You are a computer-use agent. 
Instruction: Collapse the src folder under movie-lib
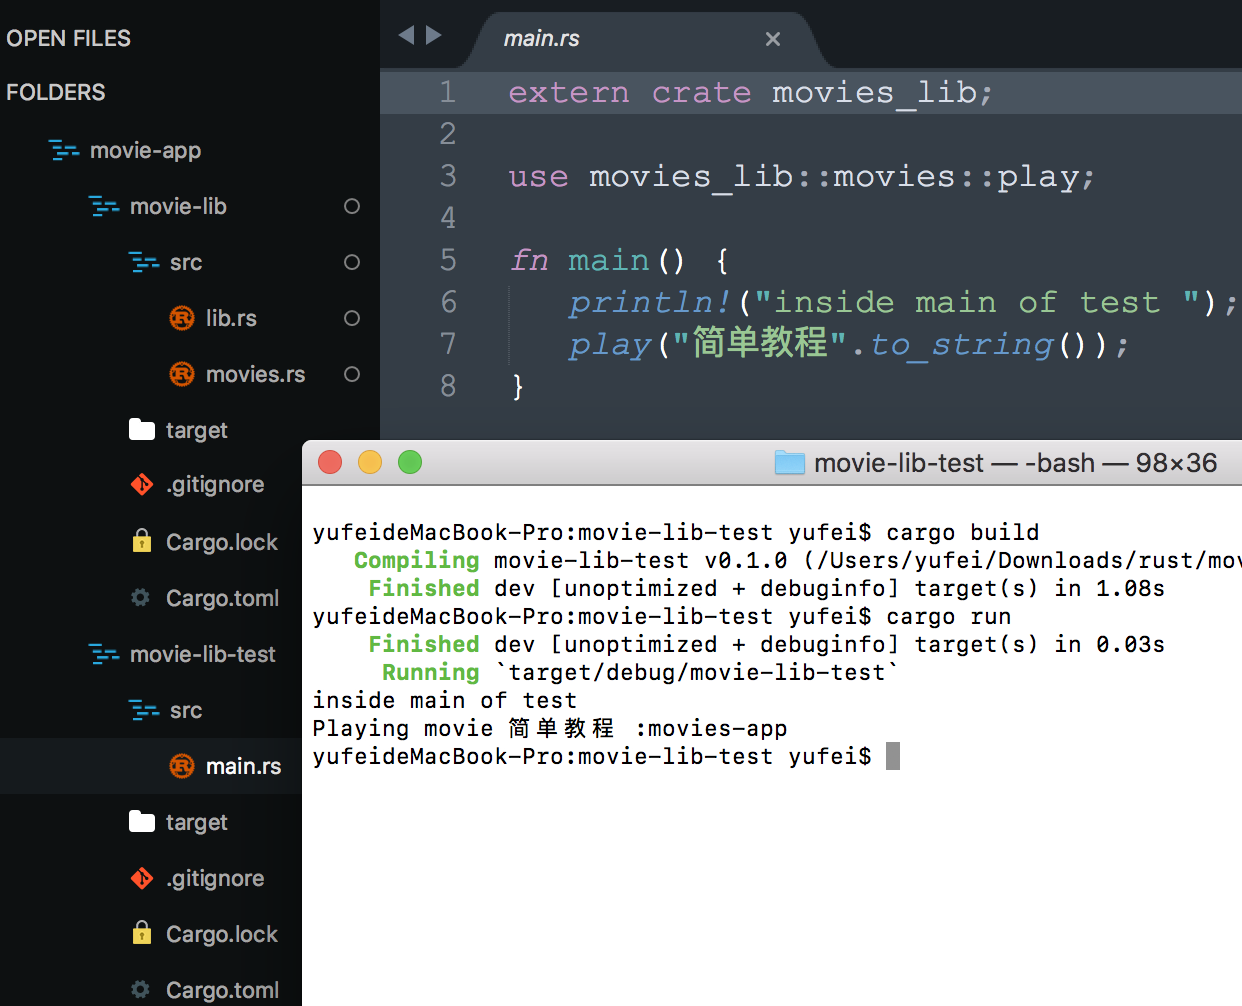144,263
